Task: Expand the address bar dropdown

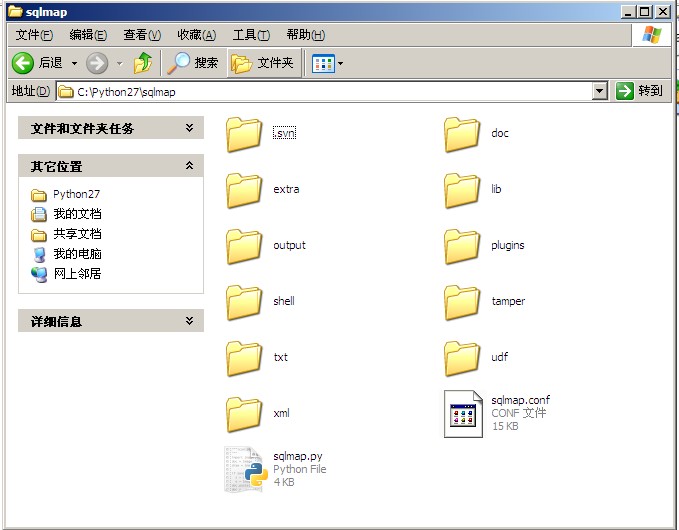Action: [599, 91]
